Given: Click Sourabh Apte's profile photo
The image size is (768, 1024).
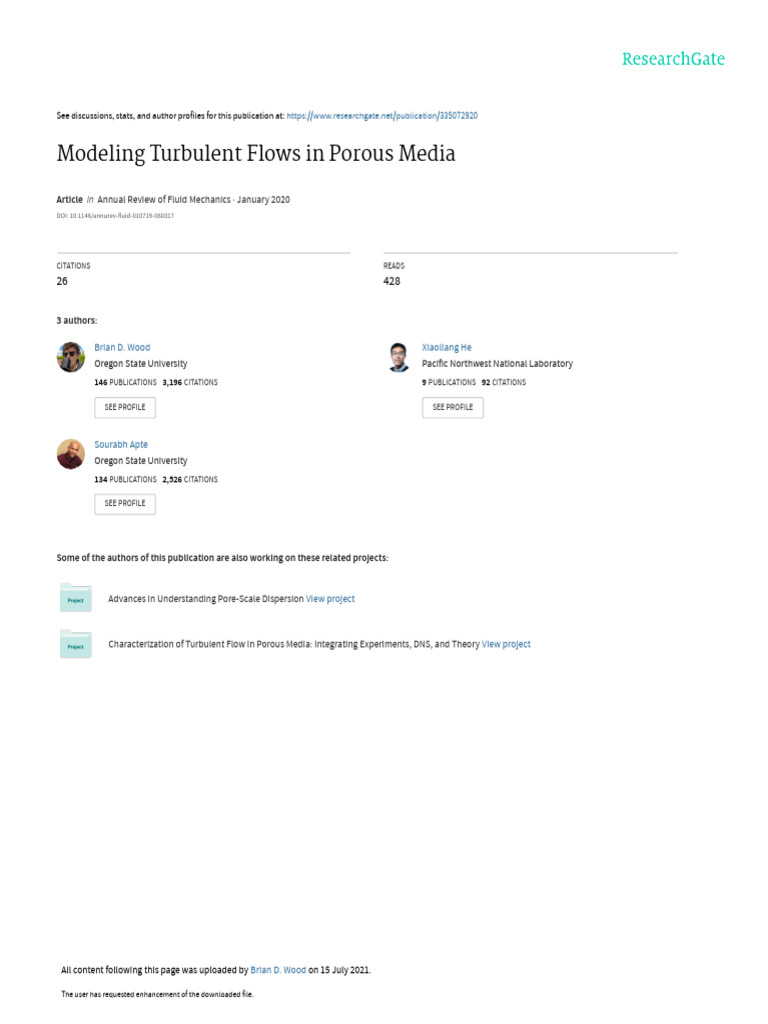Looking at the screenshot, I should tap(71, 454).
